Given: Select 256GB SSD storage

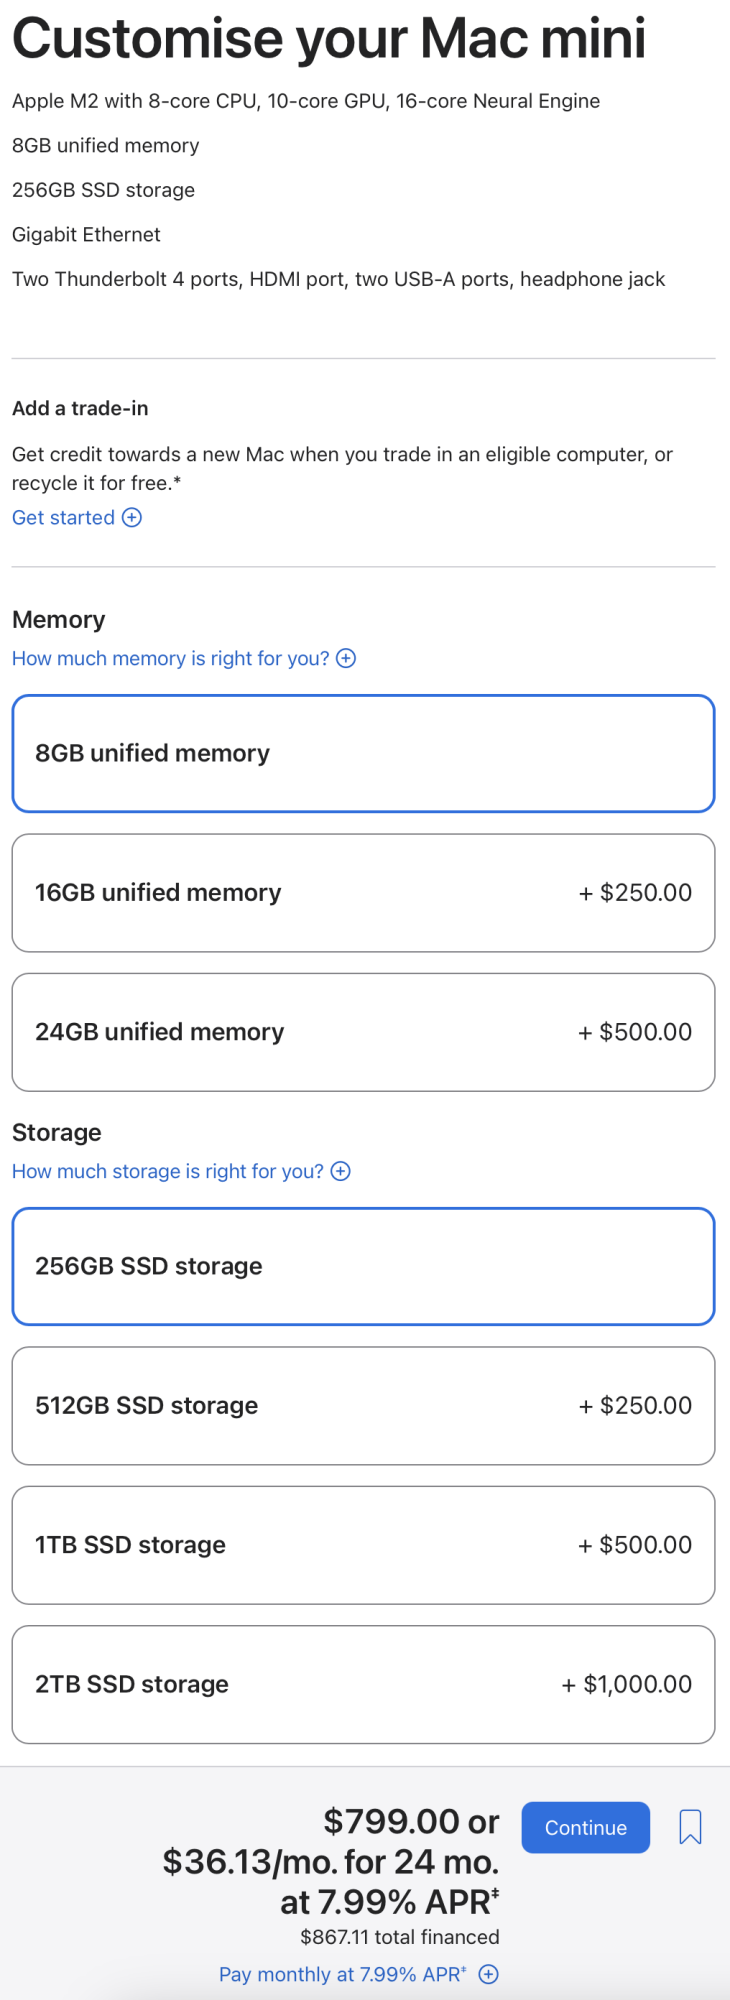Looking at the screenshot, I should (x=363, y=1266).
